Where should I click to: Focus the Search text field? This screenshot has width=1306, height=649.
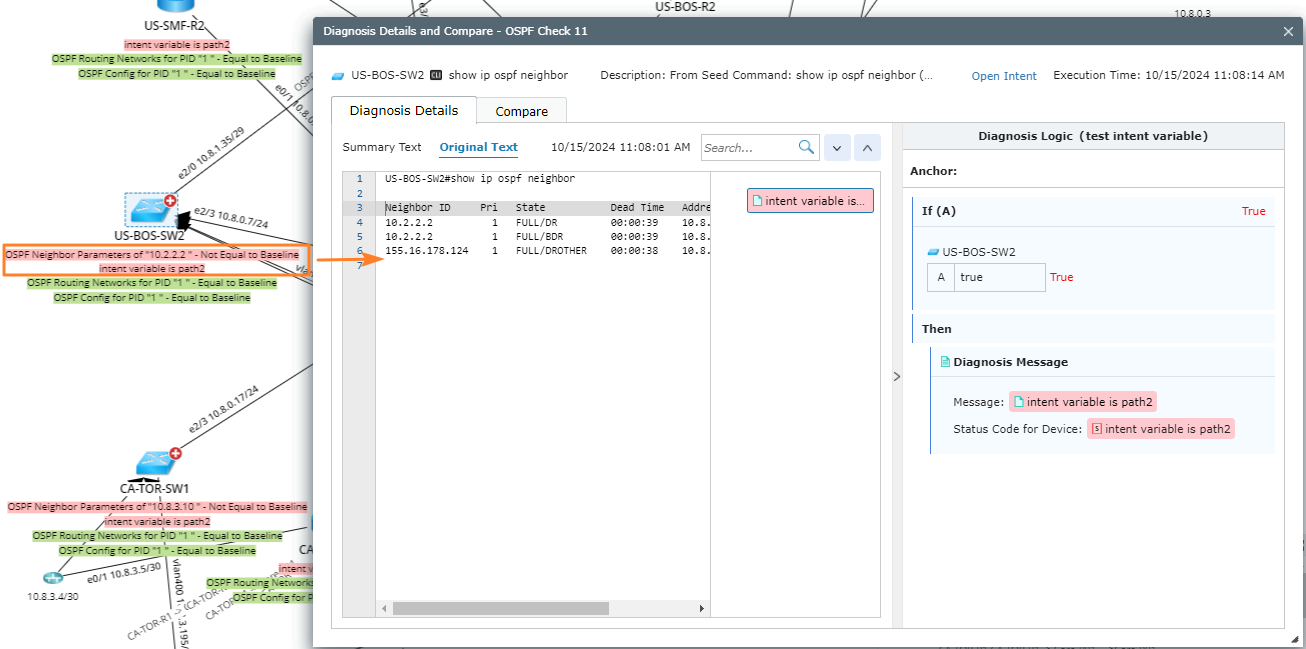(x=750, y=148)
